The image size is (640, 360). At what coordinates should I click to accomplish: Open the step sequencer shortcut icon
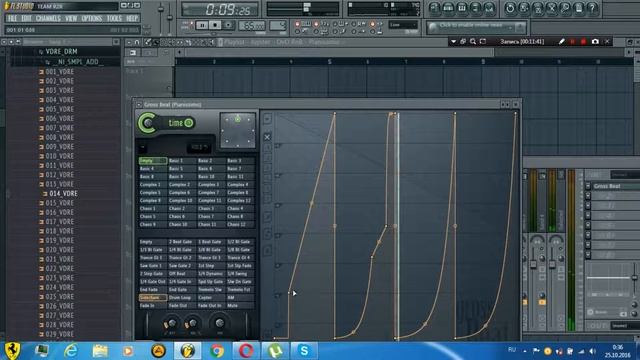pos(448,8)
